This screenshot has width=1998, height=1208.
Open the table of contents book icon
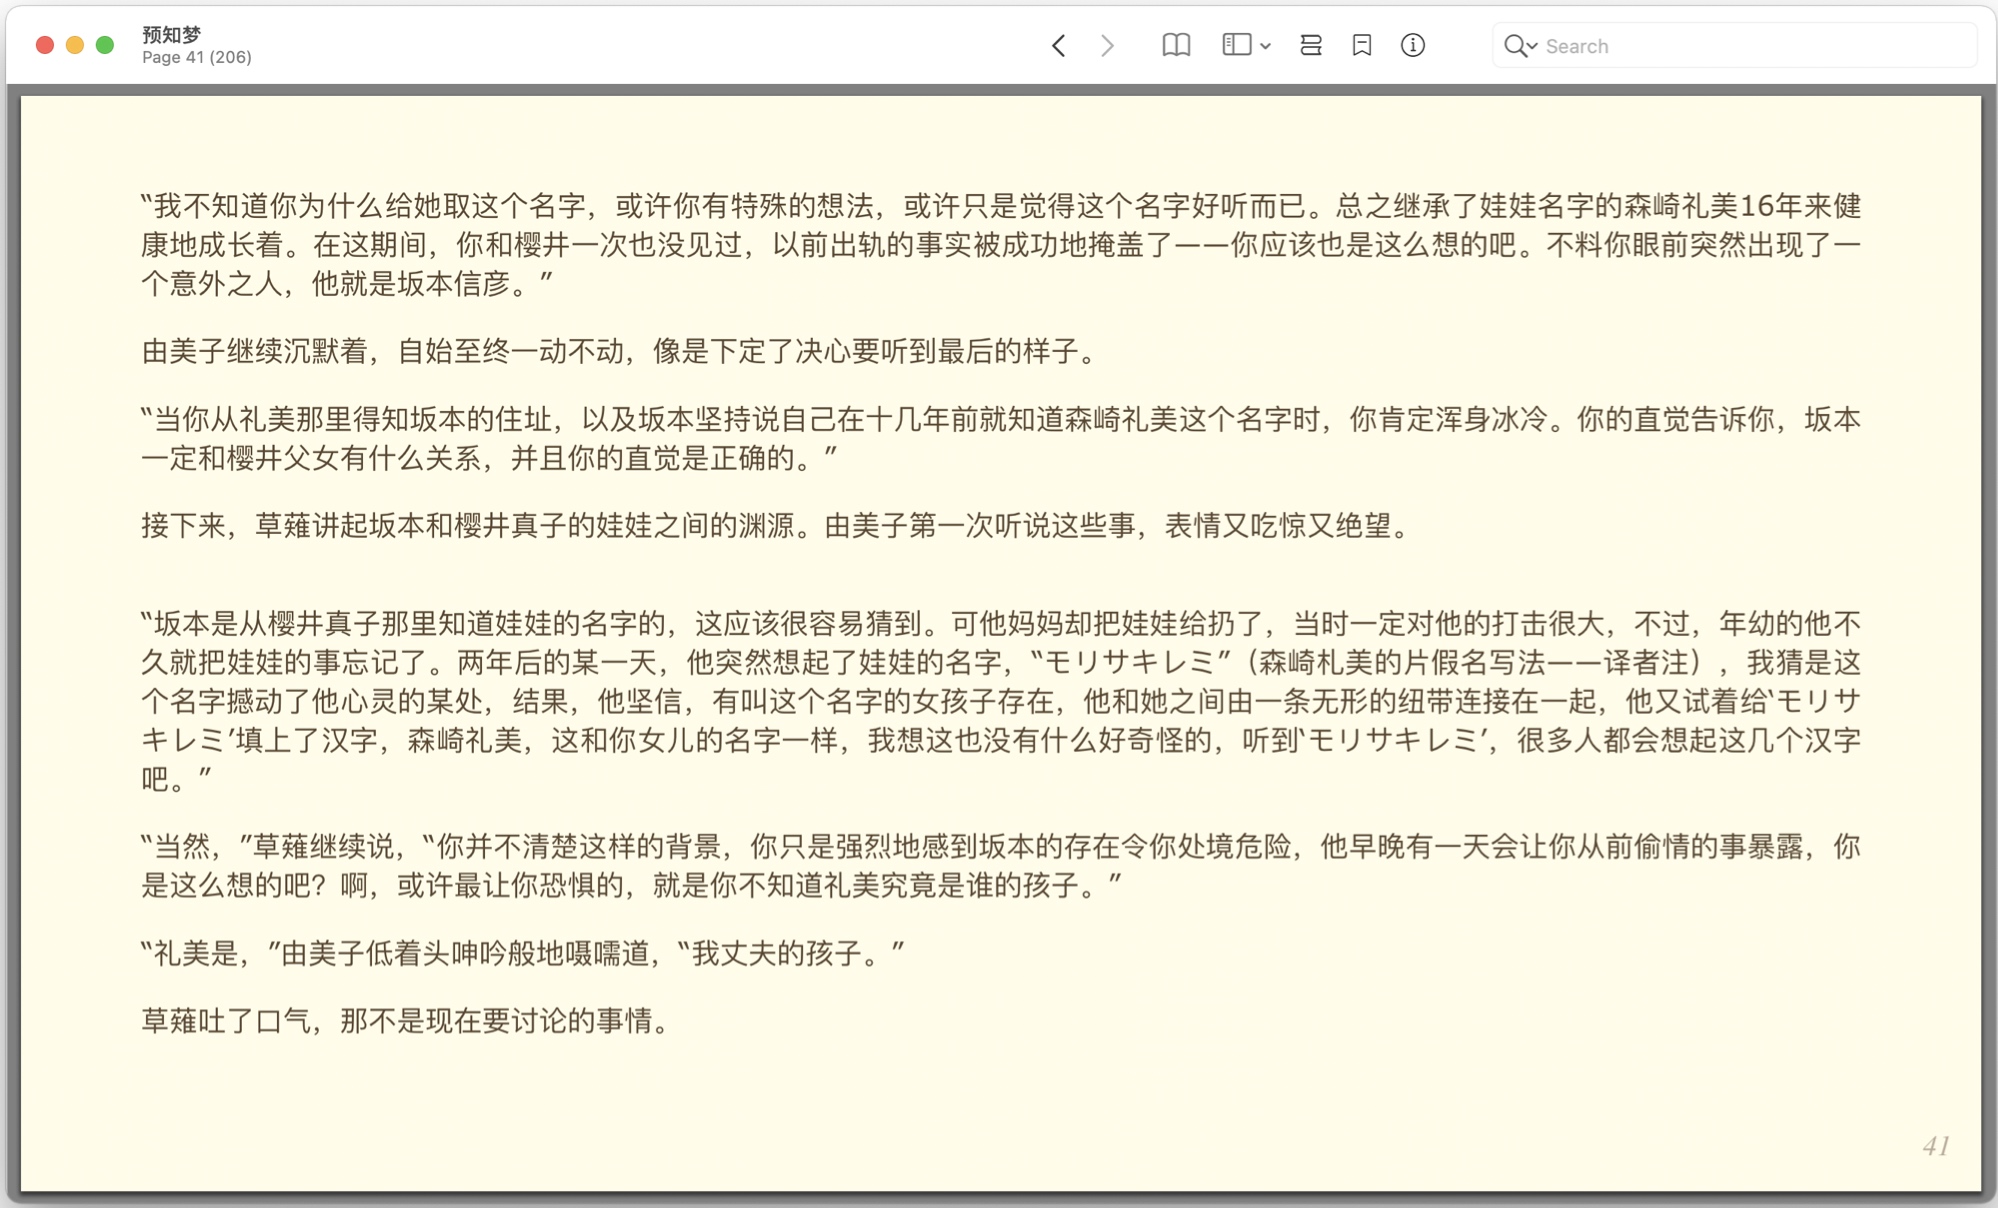(1176, 46)
